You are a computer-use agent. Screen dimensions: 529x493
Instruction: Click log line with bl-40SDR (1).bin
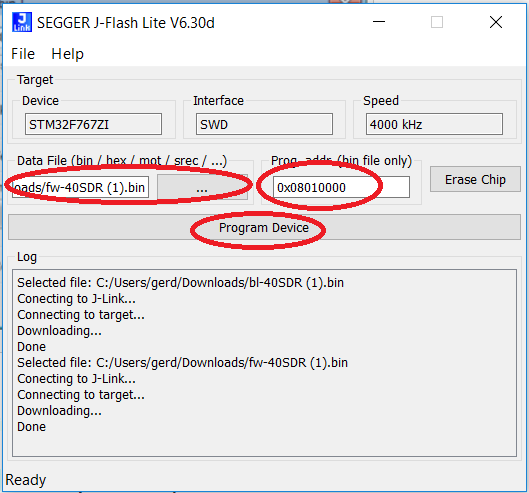[x=180, y=283]
